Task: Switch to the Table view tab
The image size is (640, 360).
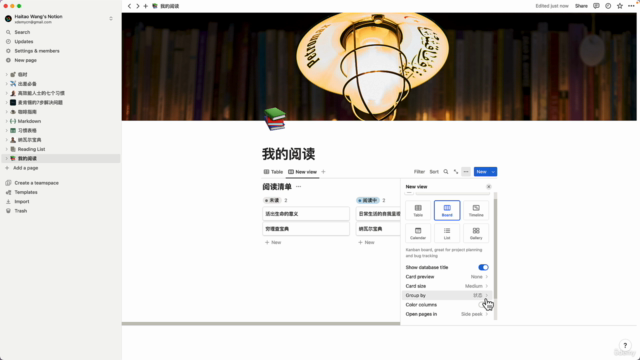Action: tap(273, 172)
